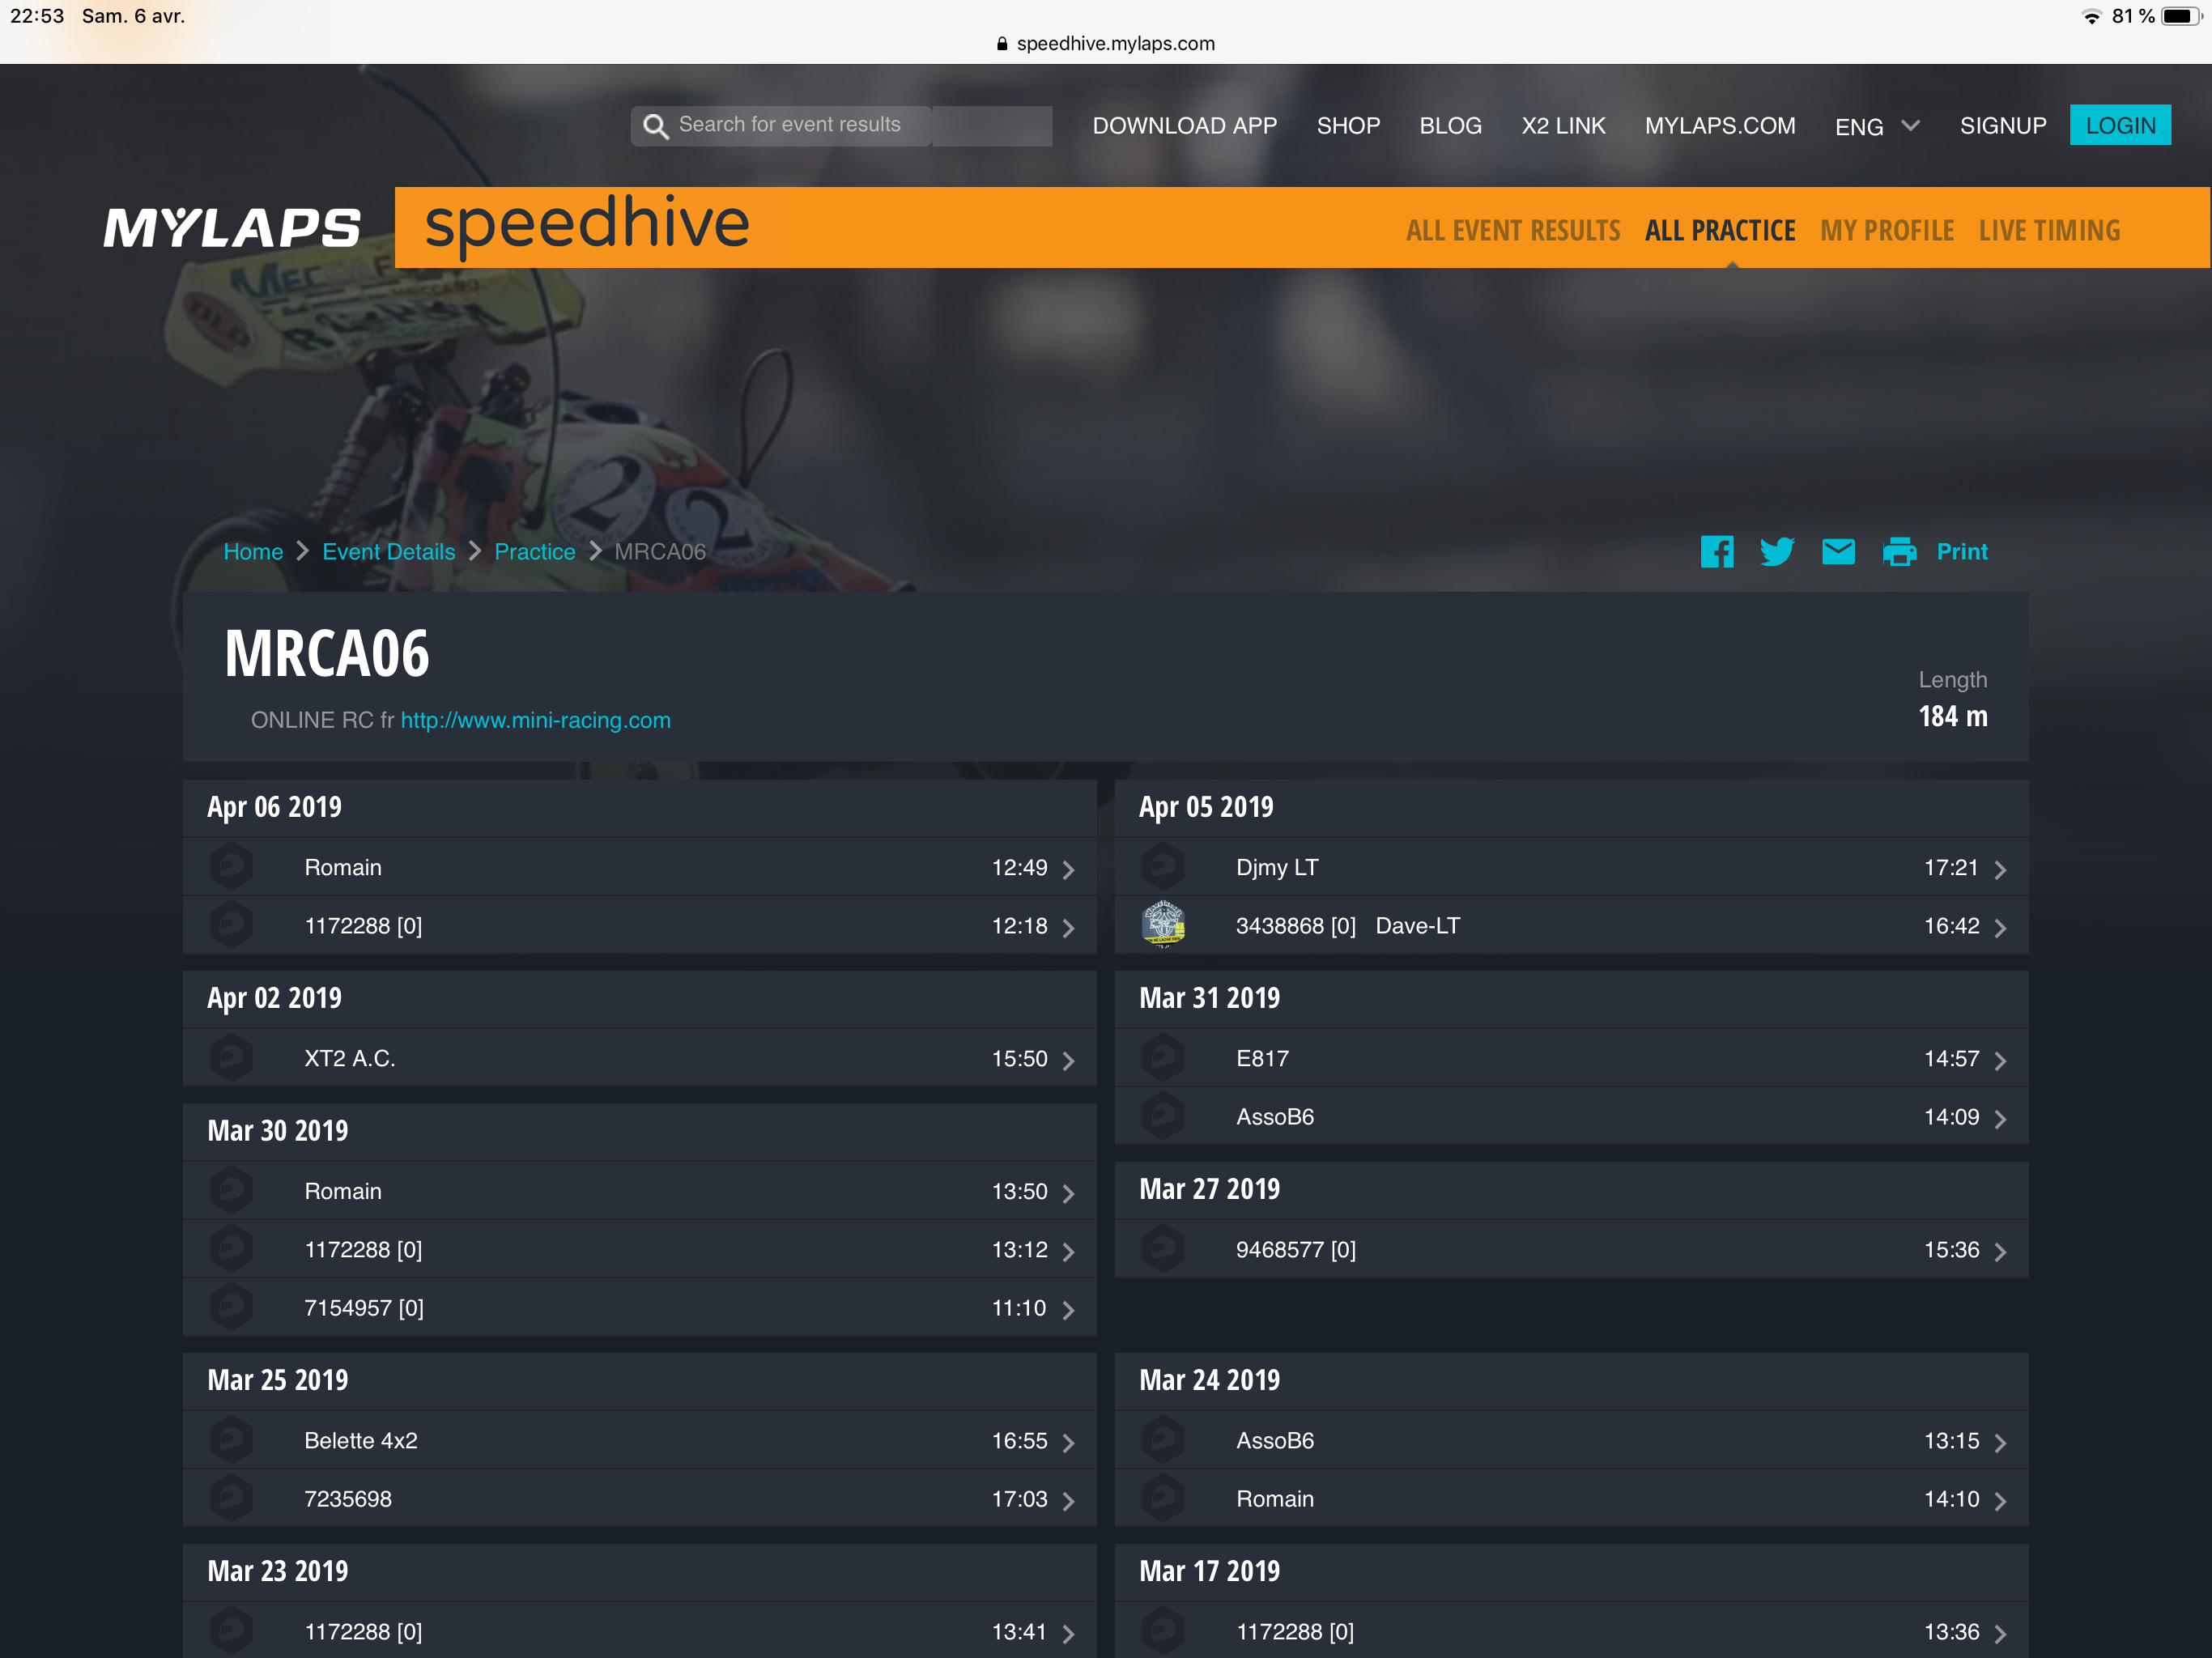
Task: Open MY PROFILE tab
Action: [x=1887, y=230]
